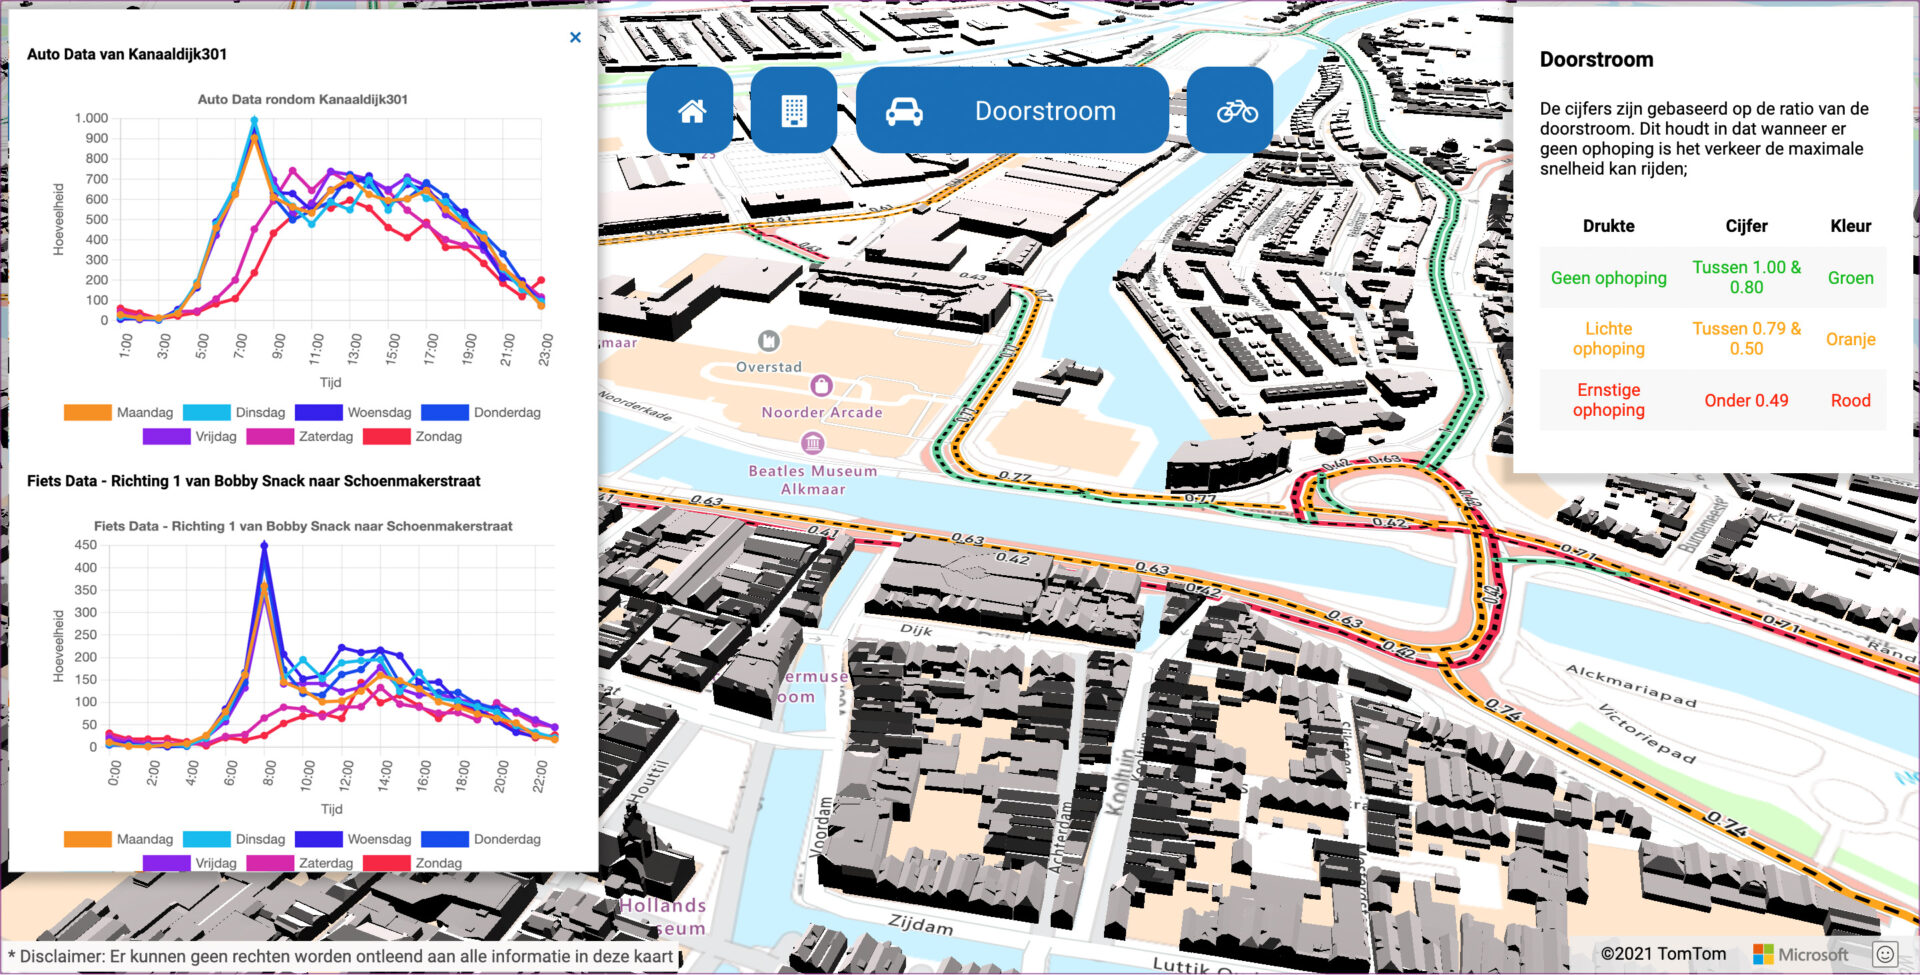This screenshot has width=1920, height=975.
Task: Switch to the bicycle data button
Action: pos(1236,111)
